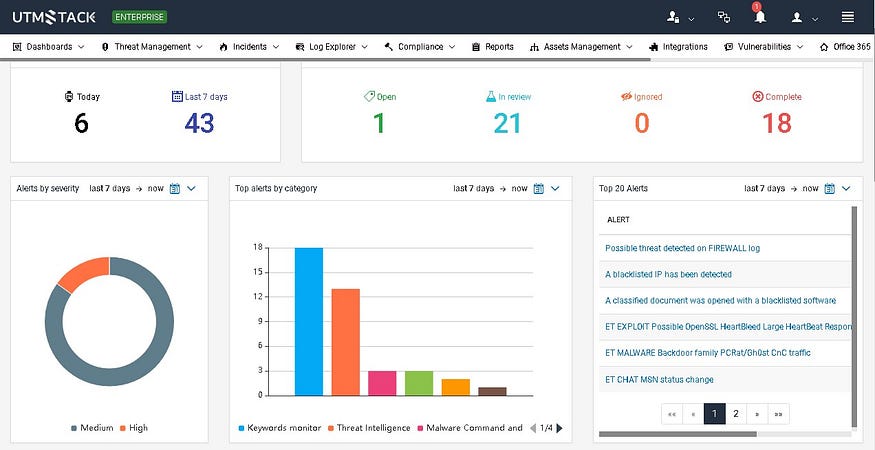
Task: Click the admin user lock icon
Action: (673, 17)
